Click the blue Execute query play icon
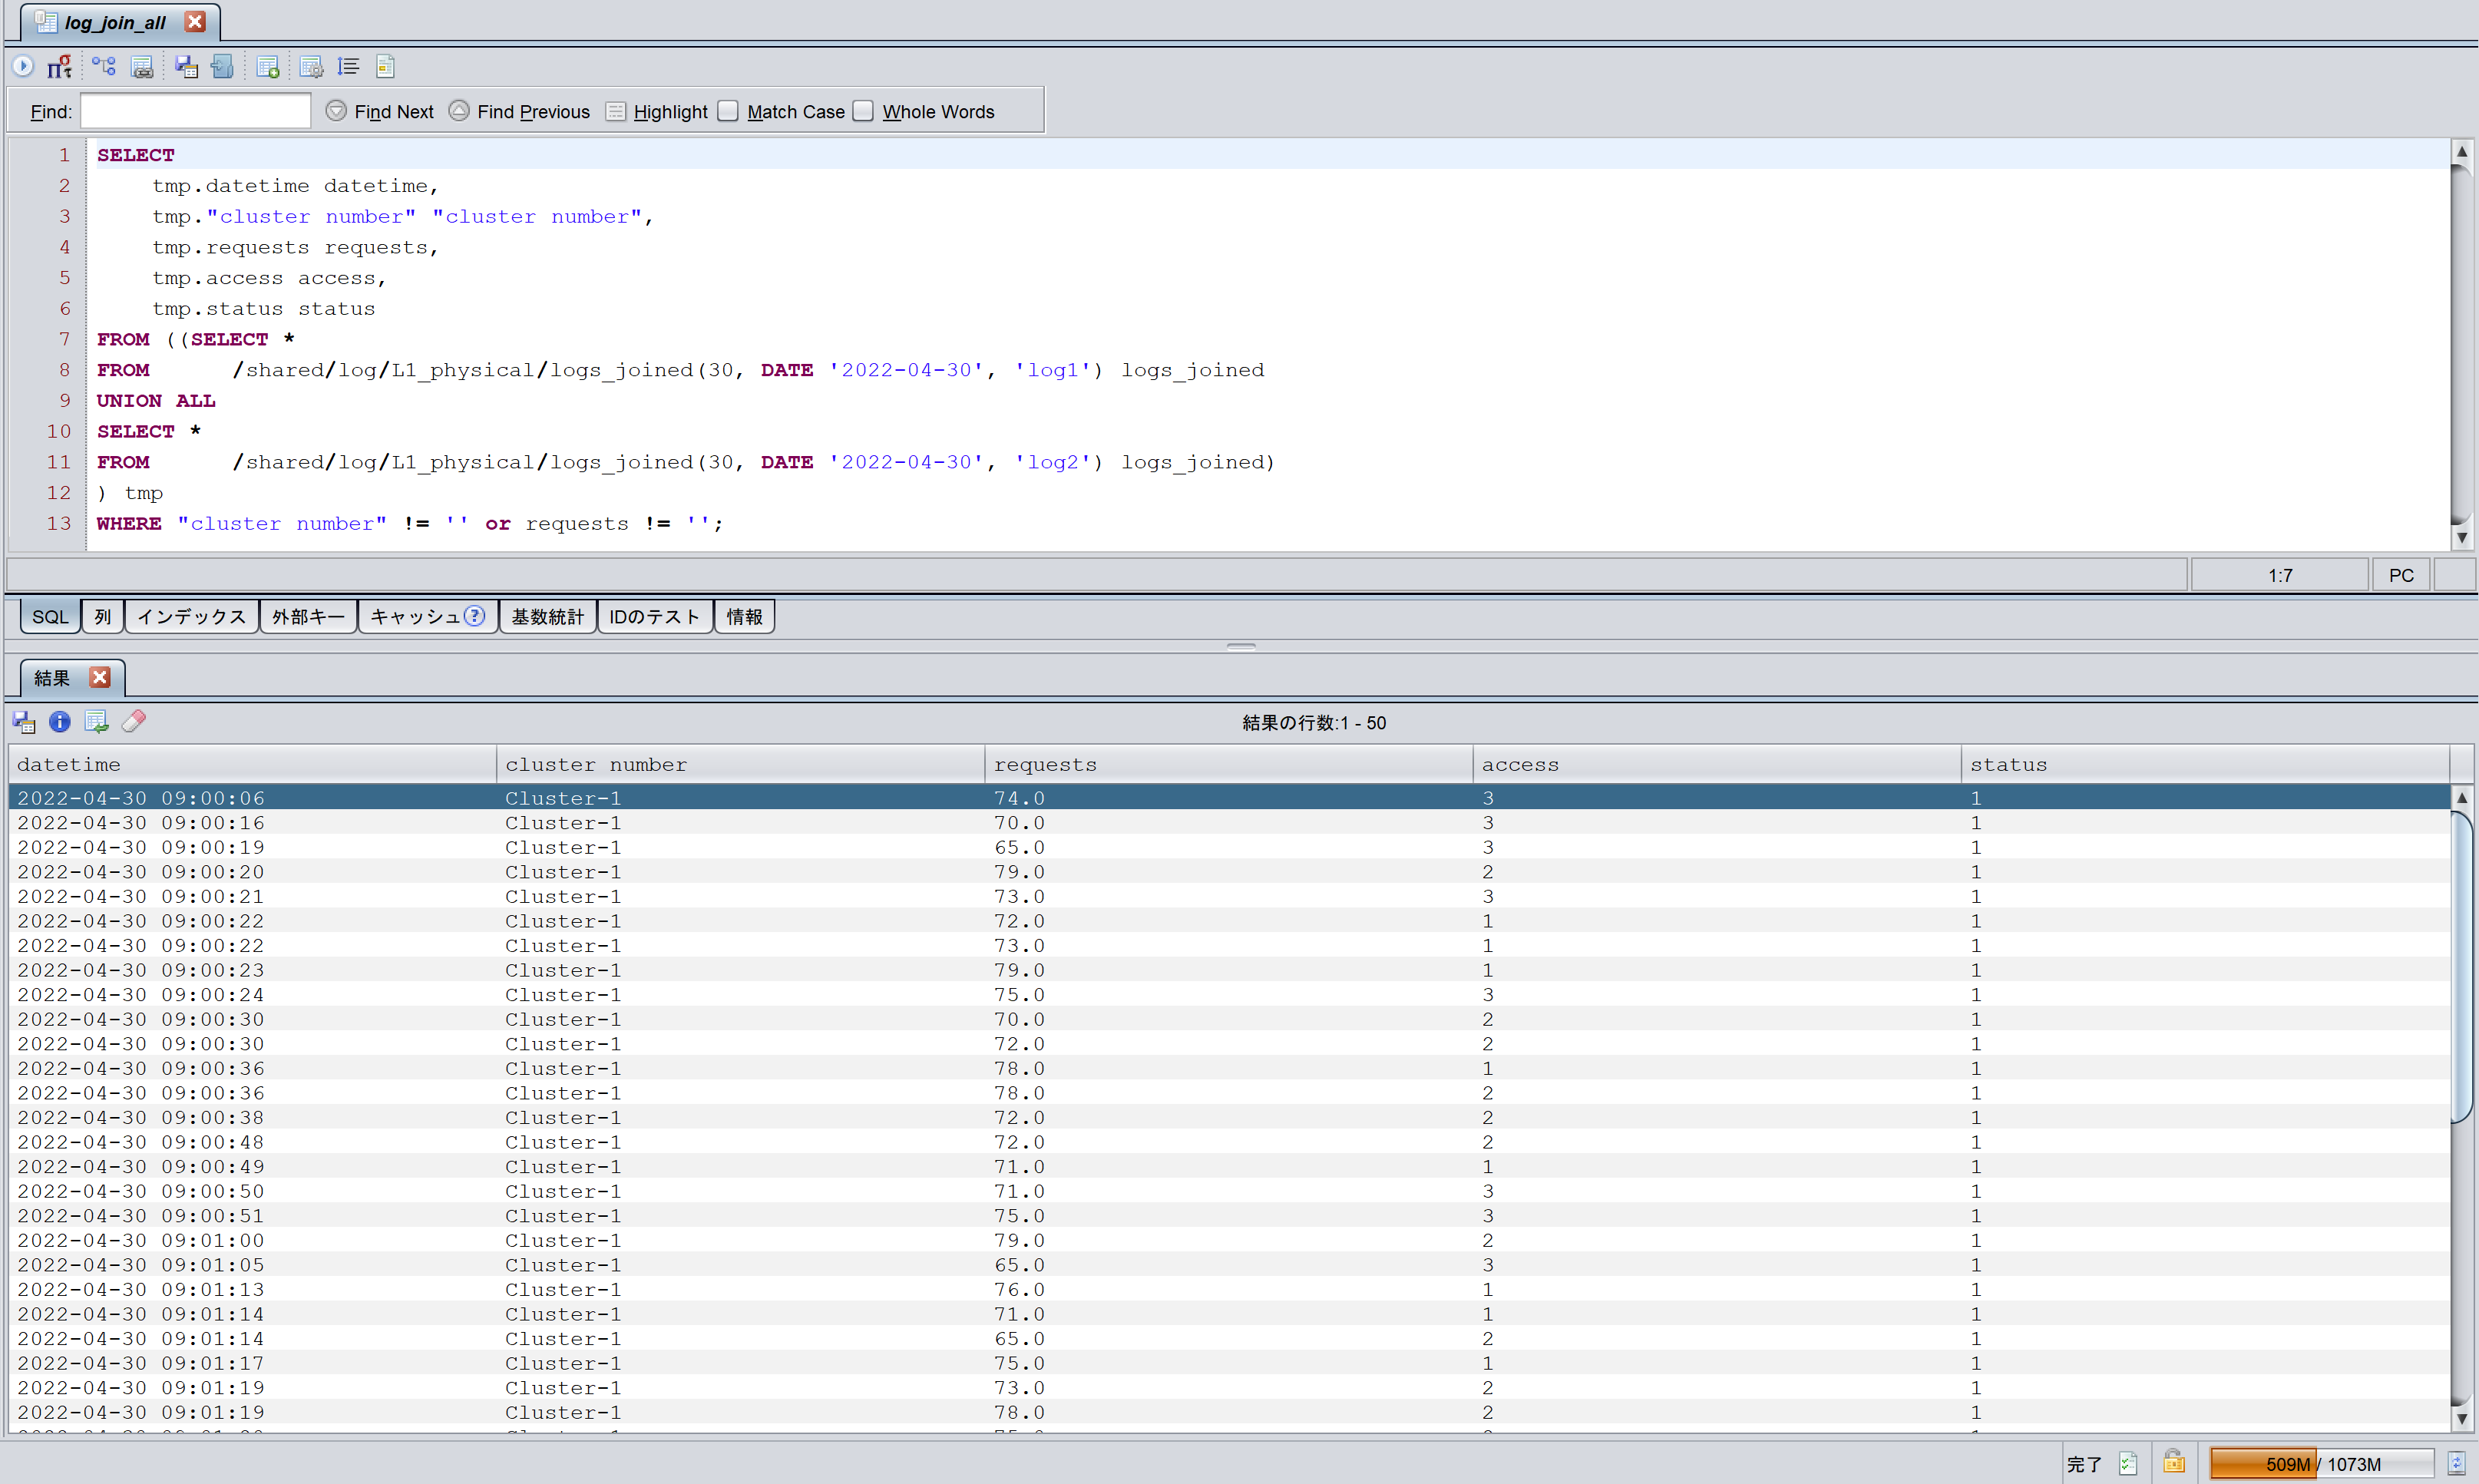 23,66
